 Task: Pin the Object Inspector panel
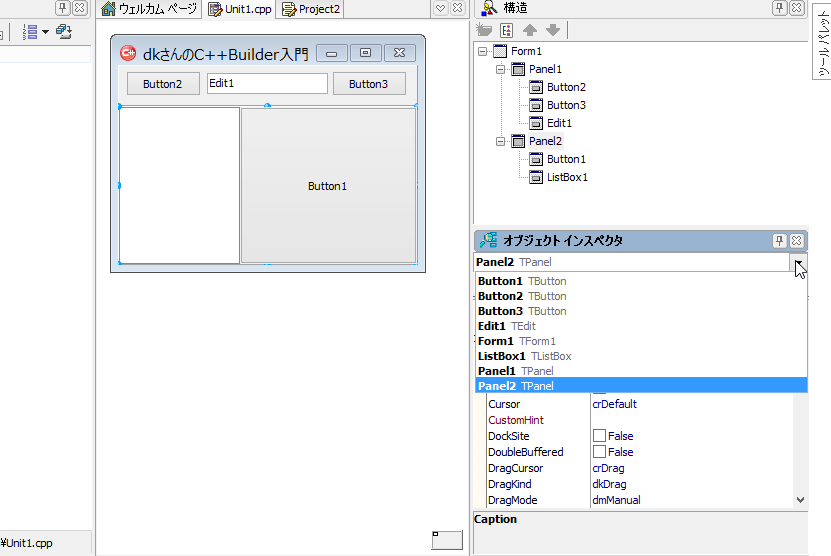[779, 241]
